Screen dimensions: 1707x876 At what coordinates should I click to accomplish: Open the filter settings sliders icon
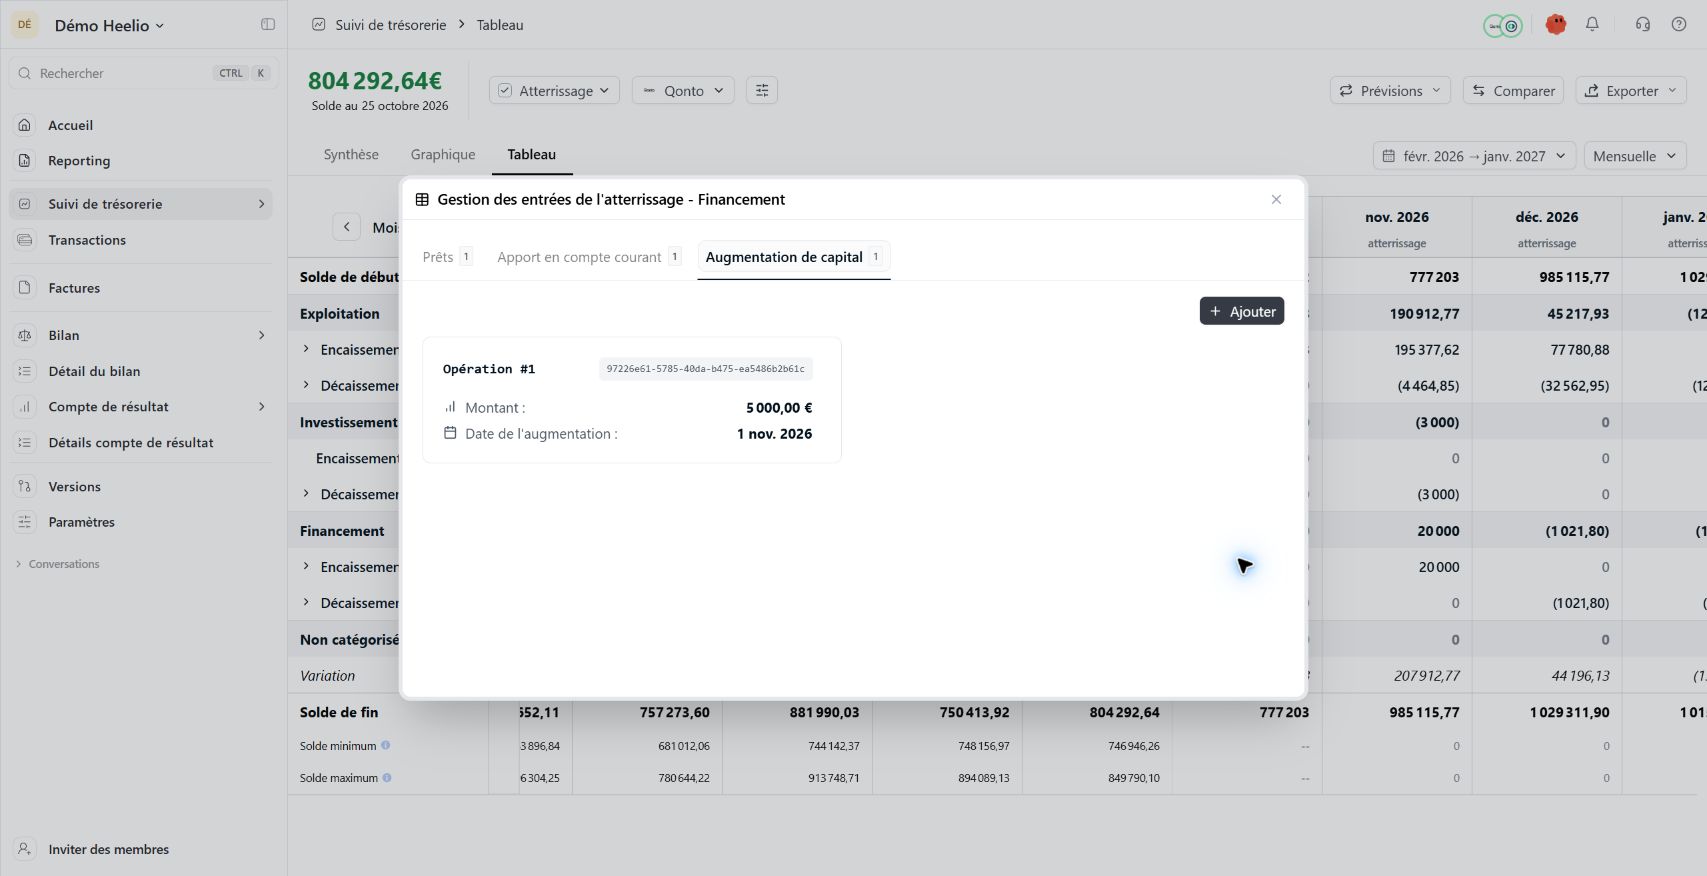point(762,91)
